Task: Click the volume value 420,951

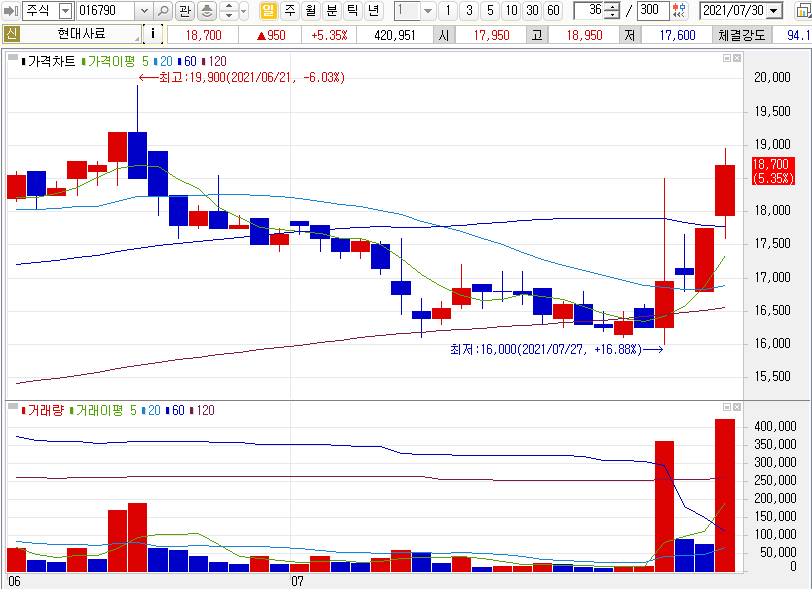Action: click(x=395, y=35)
